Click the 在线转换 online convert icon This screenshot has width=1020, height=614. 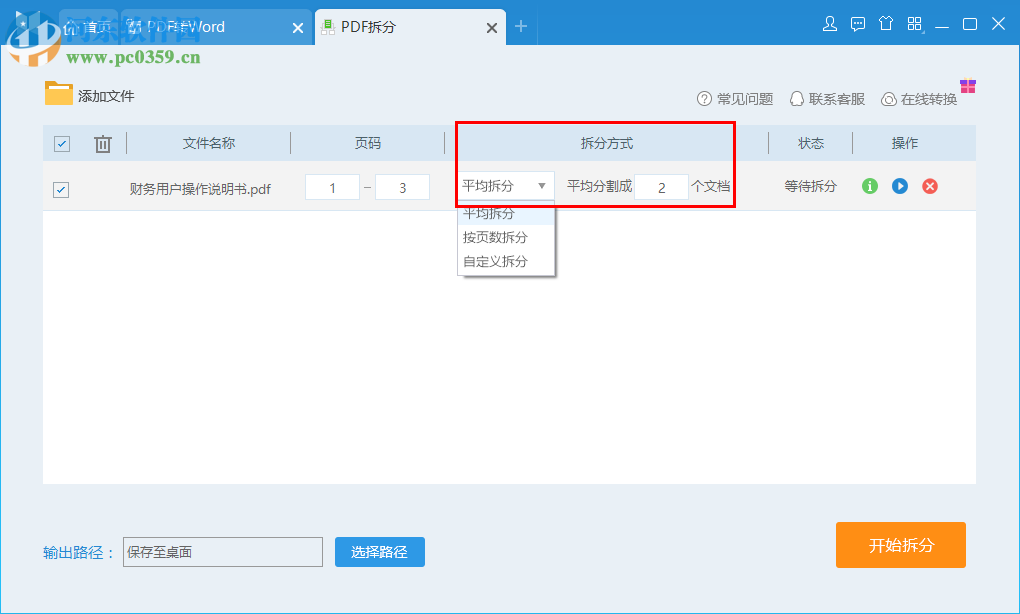coord(889,99)
